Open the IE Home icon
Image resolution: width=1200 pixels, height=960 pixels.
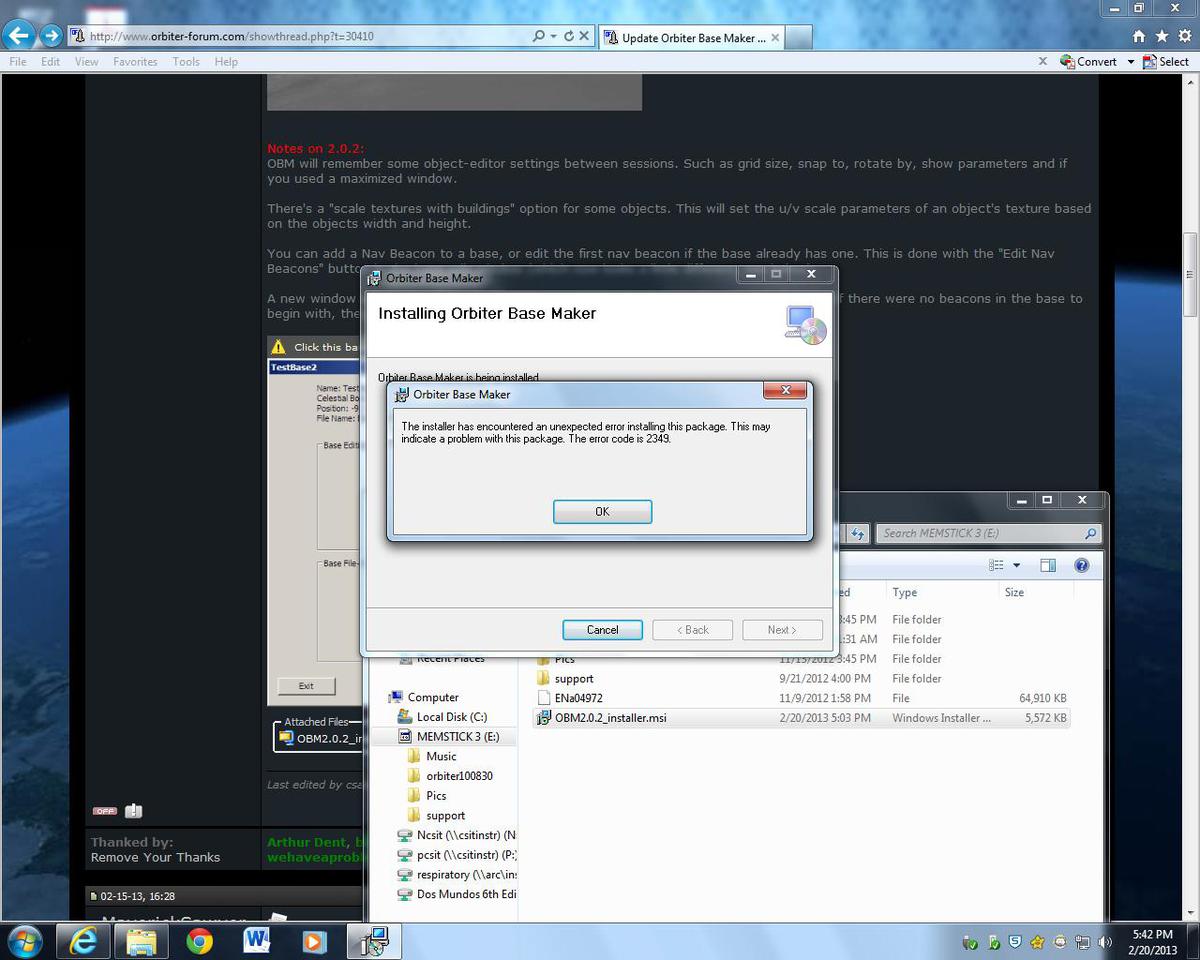[1139, 36]
